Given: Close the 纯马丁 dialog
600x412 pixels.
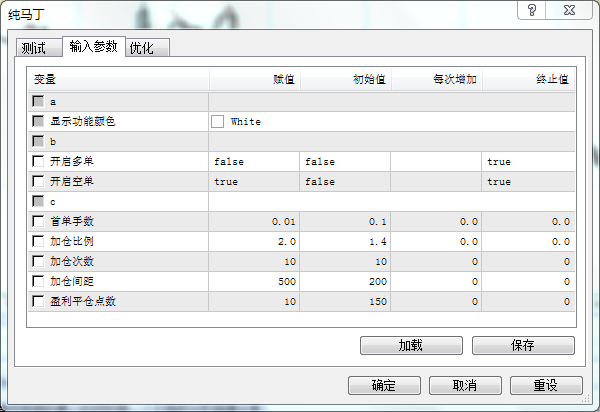Looking at the screenshot, I should [x=569, y=10].
